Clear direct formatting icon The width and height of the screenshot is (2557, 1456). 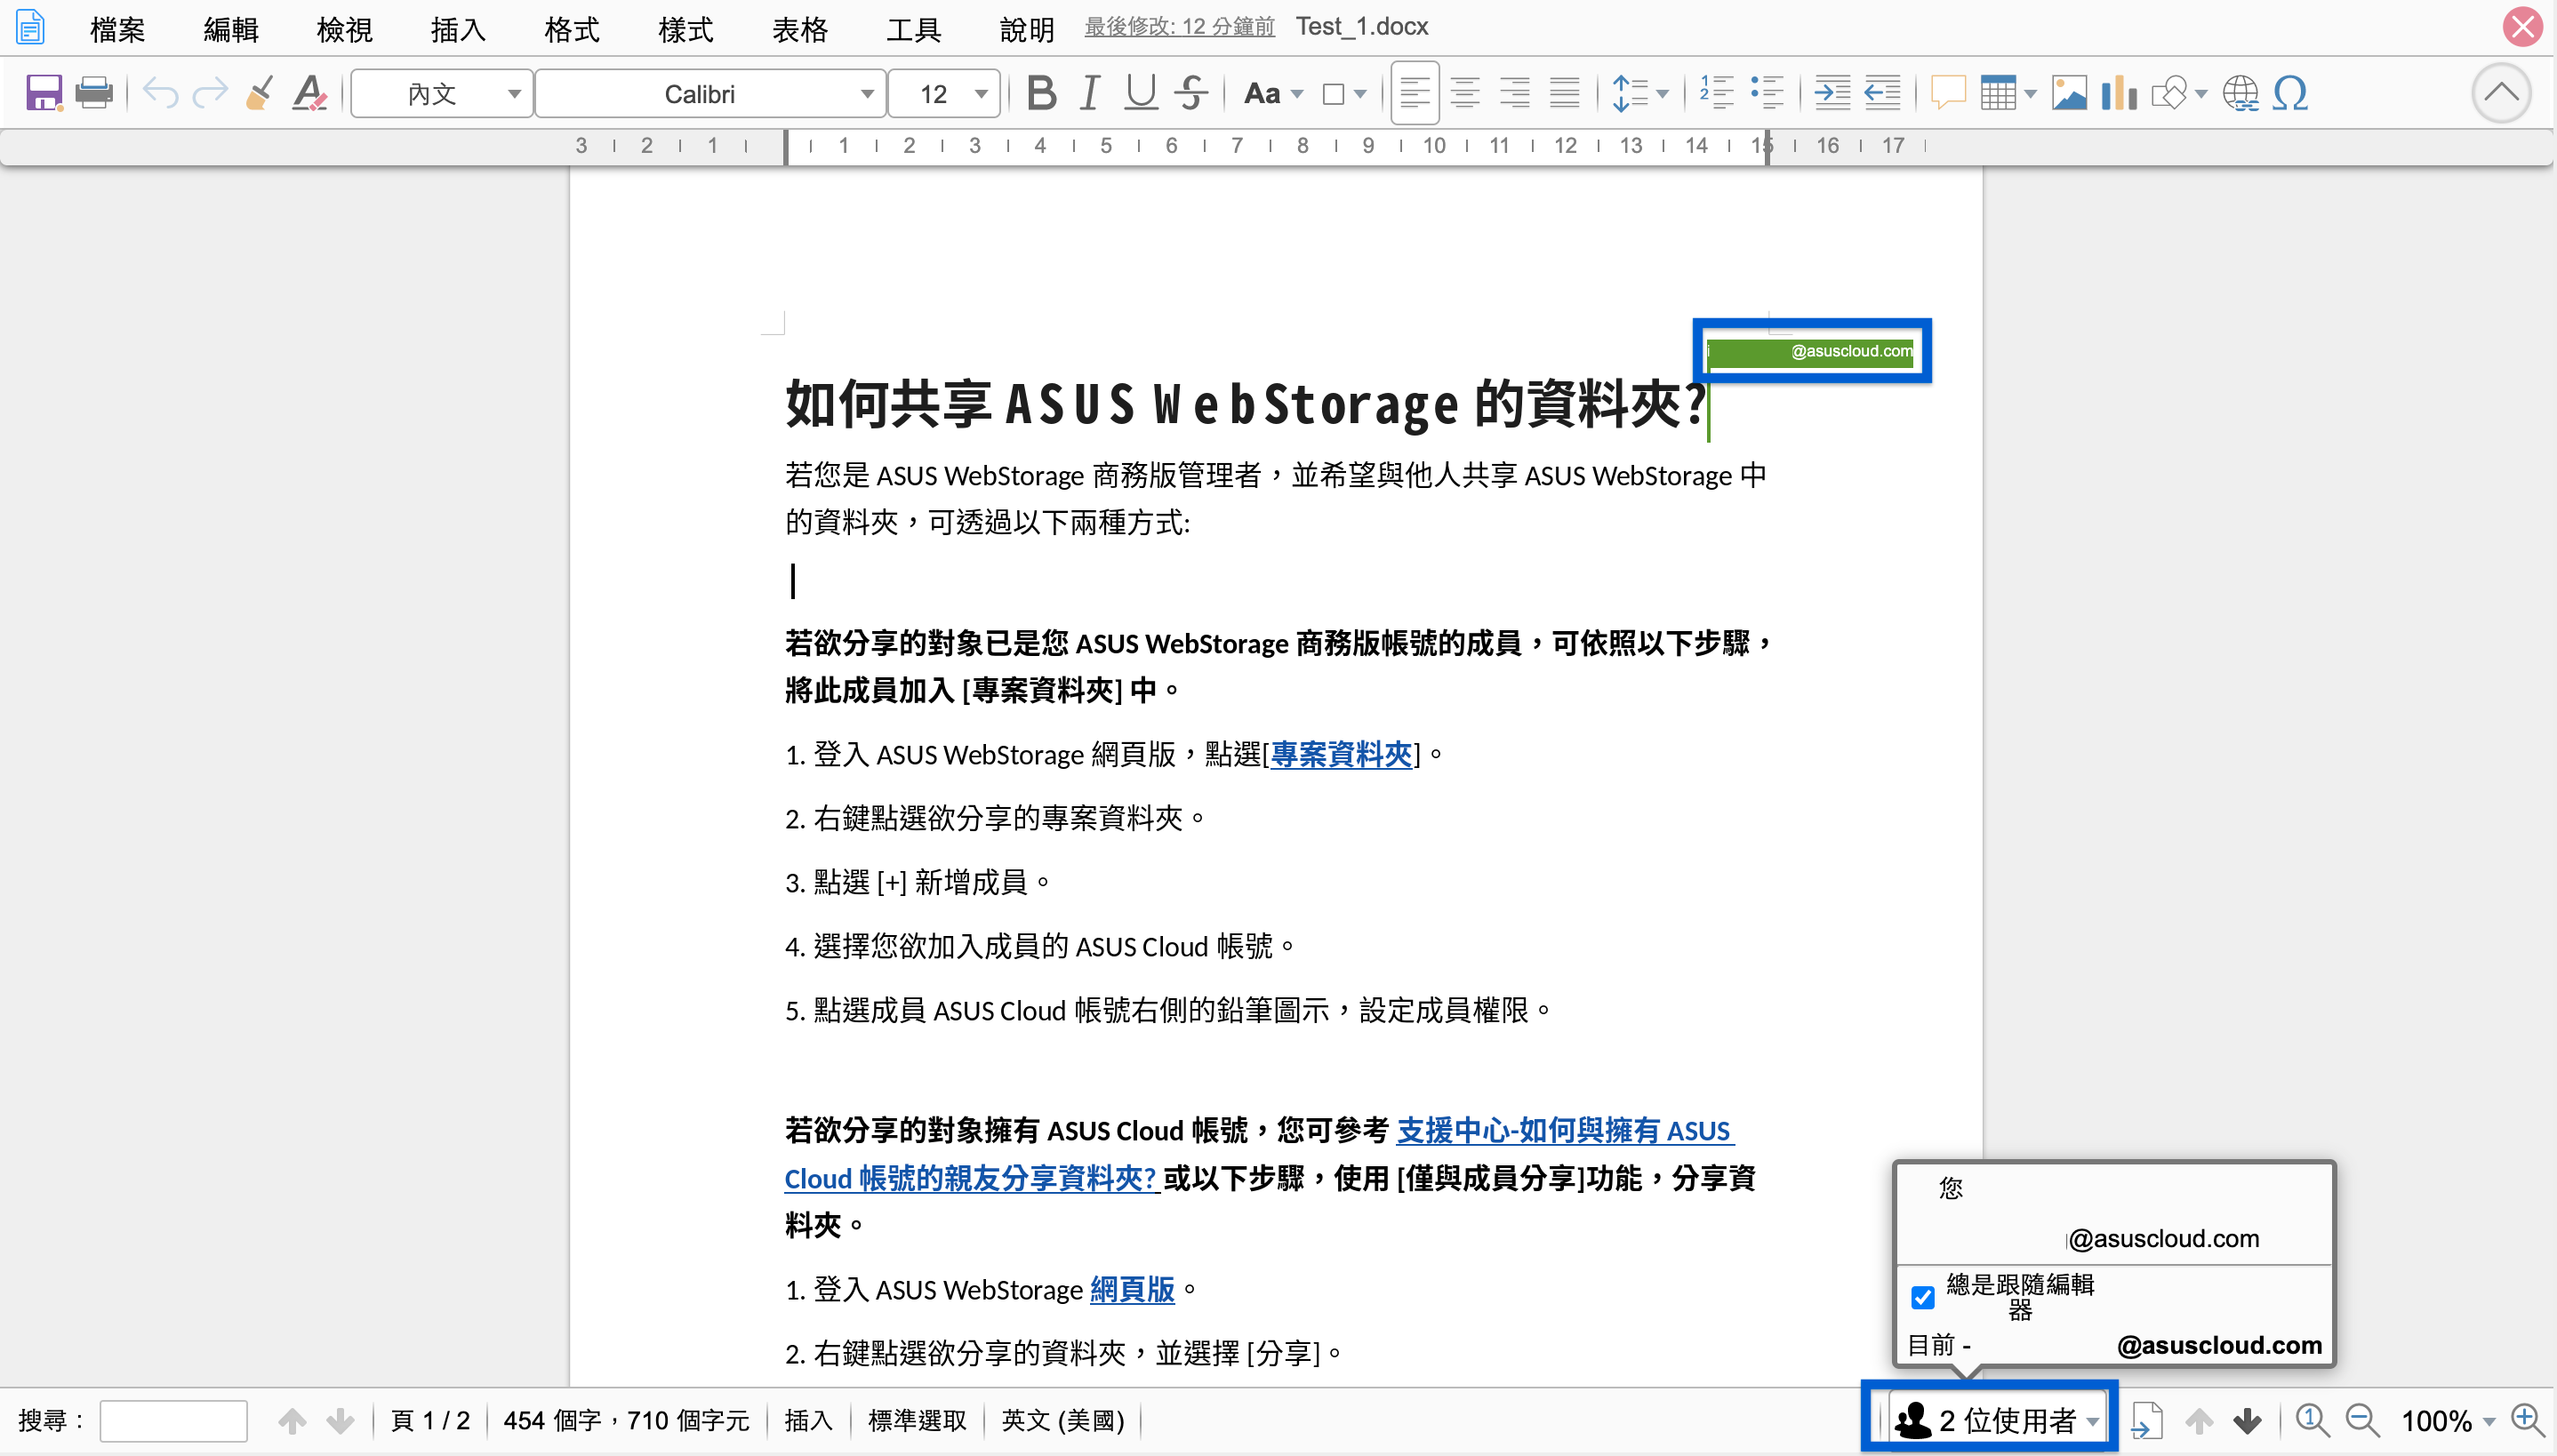(310, 94)
